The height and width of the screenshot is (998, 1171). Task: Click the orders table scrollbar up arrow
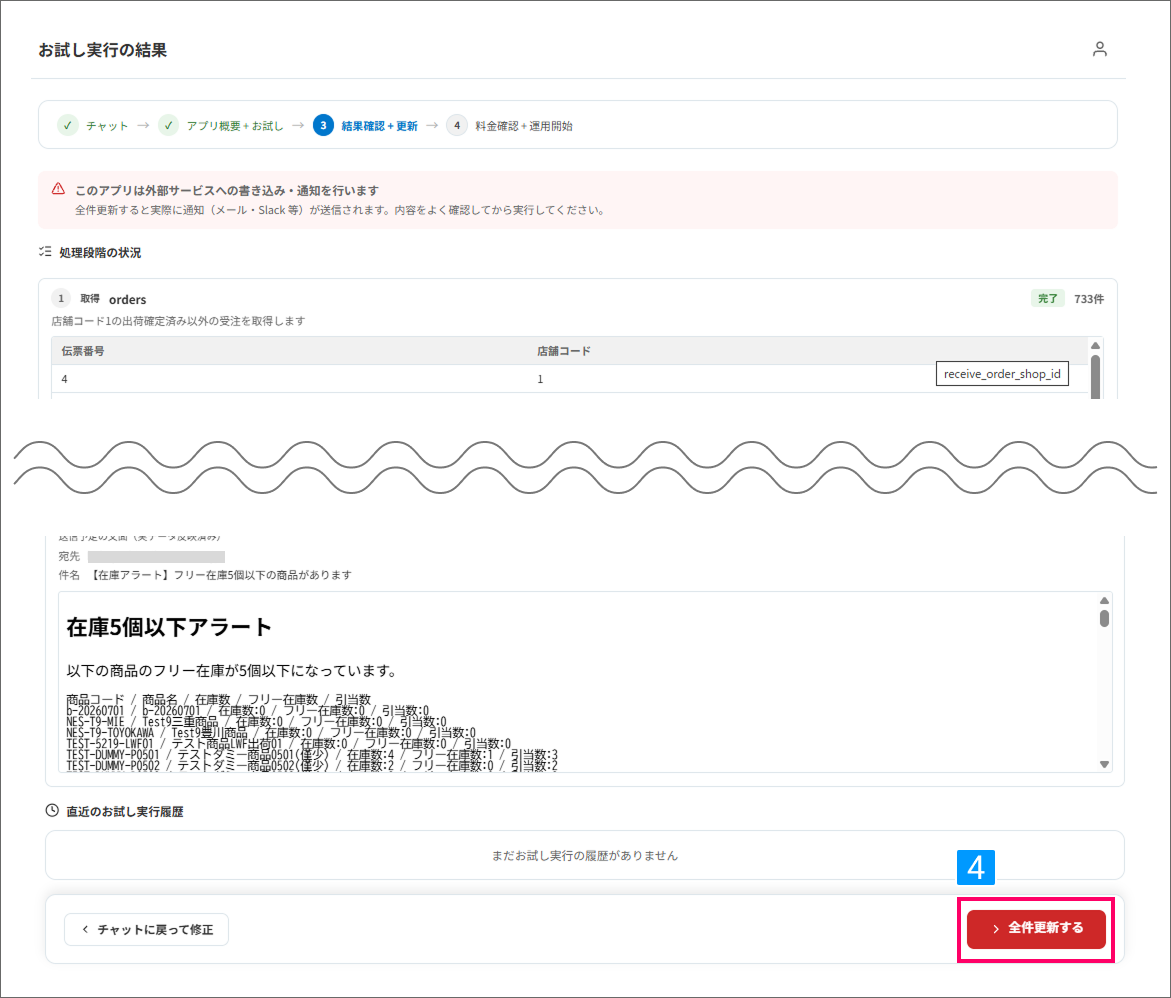point(1096,345)
